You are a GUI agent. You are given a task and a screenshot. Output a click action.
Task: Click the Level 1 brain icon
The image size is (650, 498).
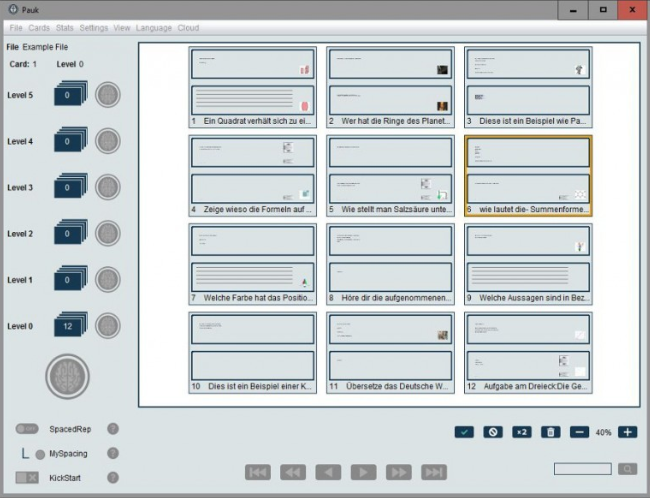pos(108,279)
